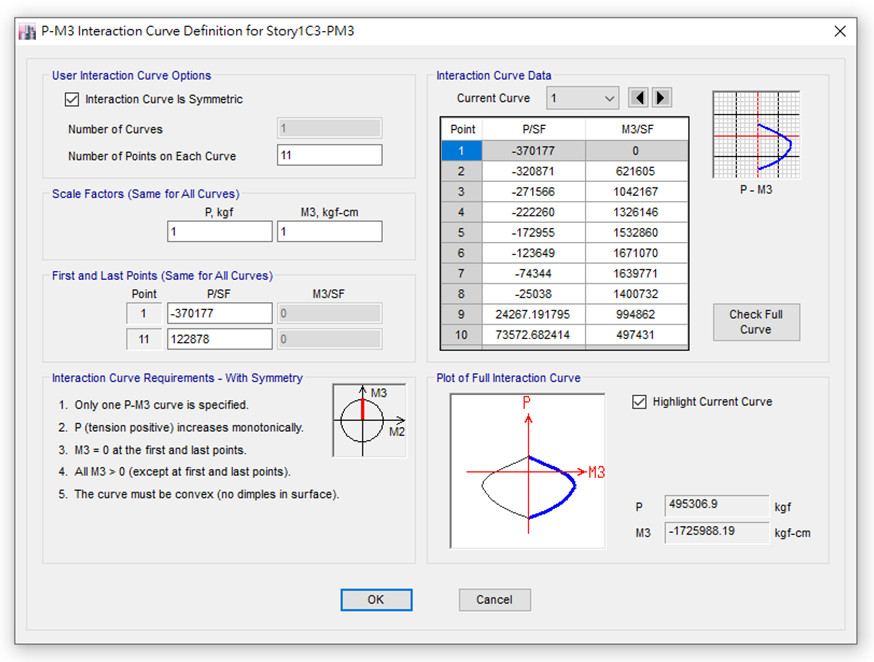Select M3/SF cell 1400732
874x662 pixels.
tap(636, 294)
